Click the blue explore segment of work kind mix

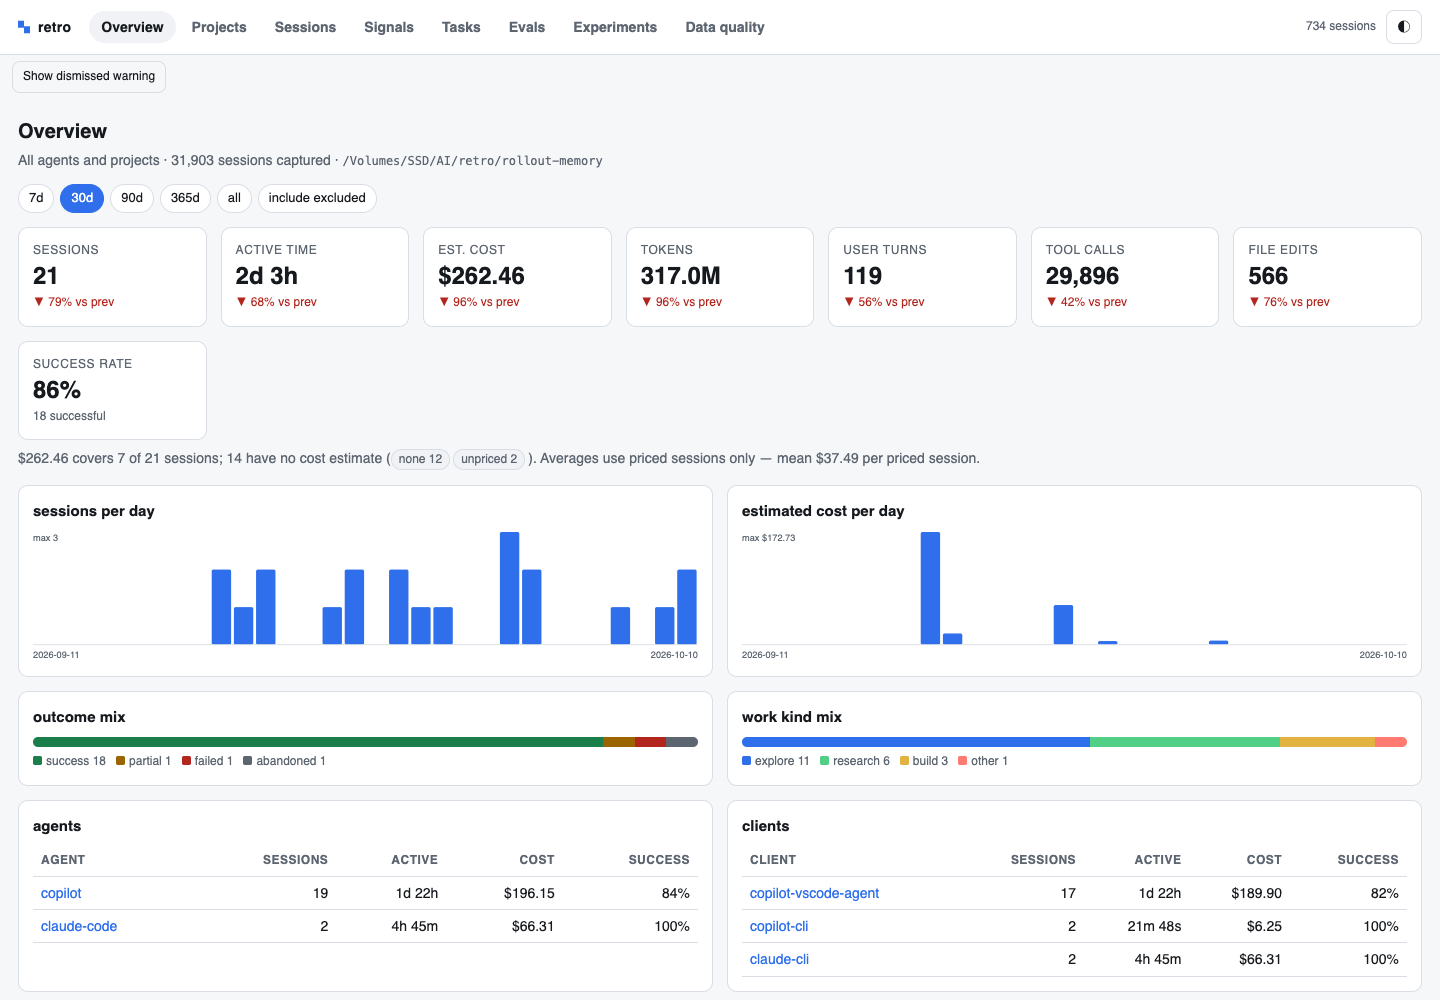[x=915, y=742]
